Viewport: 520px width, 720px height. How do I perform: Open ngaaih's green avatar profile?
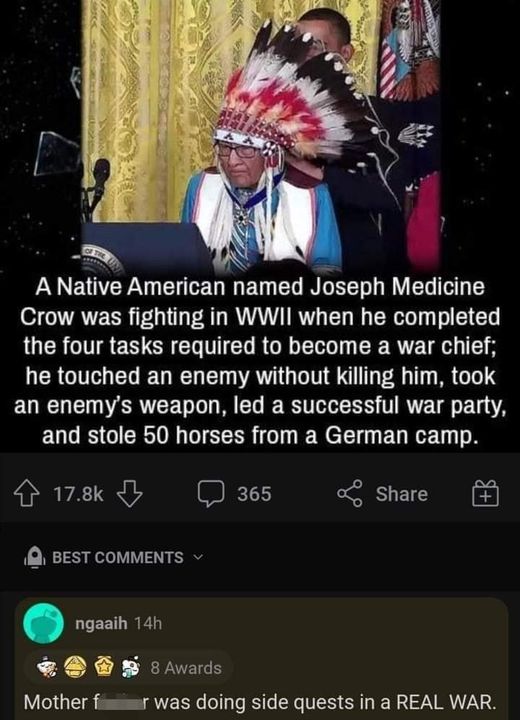coord(44,623)
